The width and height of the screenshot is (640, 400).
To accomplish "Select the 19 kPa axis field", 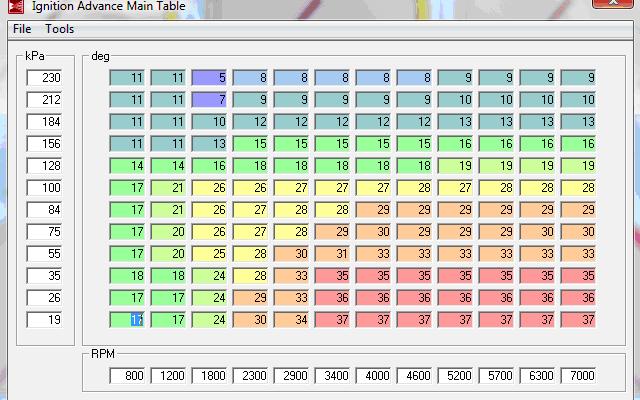I will [44, 320].
